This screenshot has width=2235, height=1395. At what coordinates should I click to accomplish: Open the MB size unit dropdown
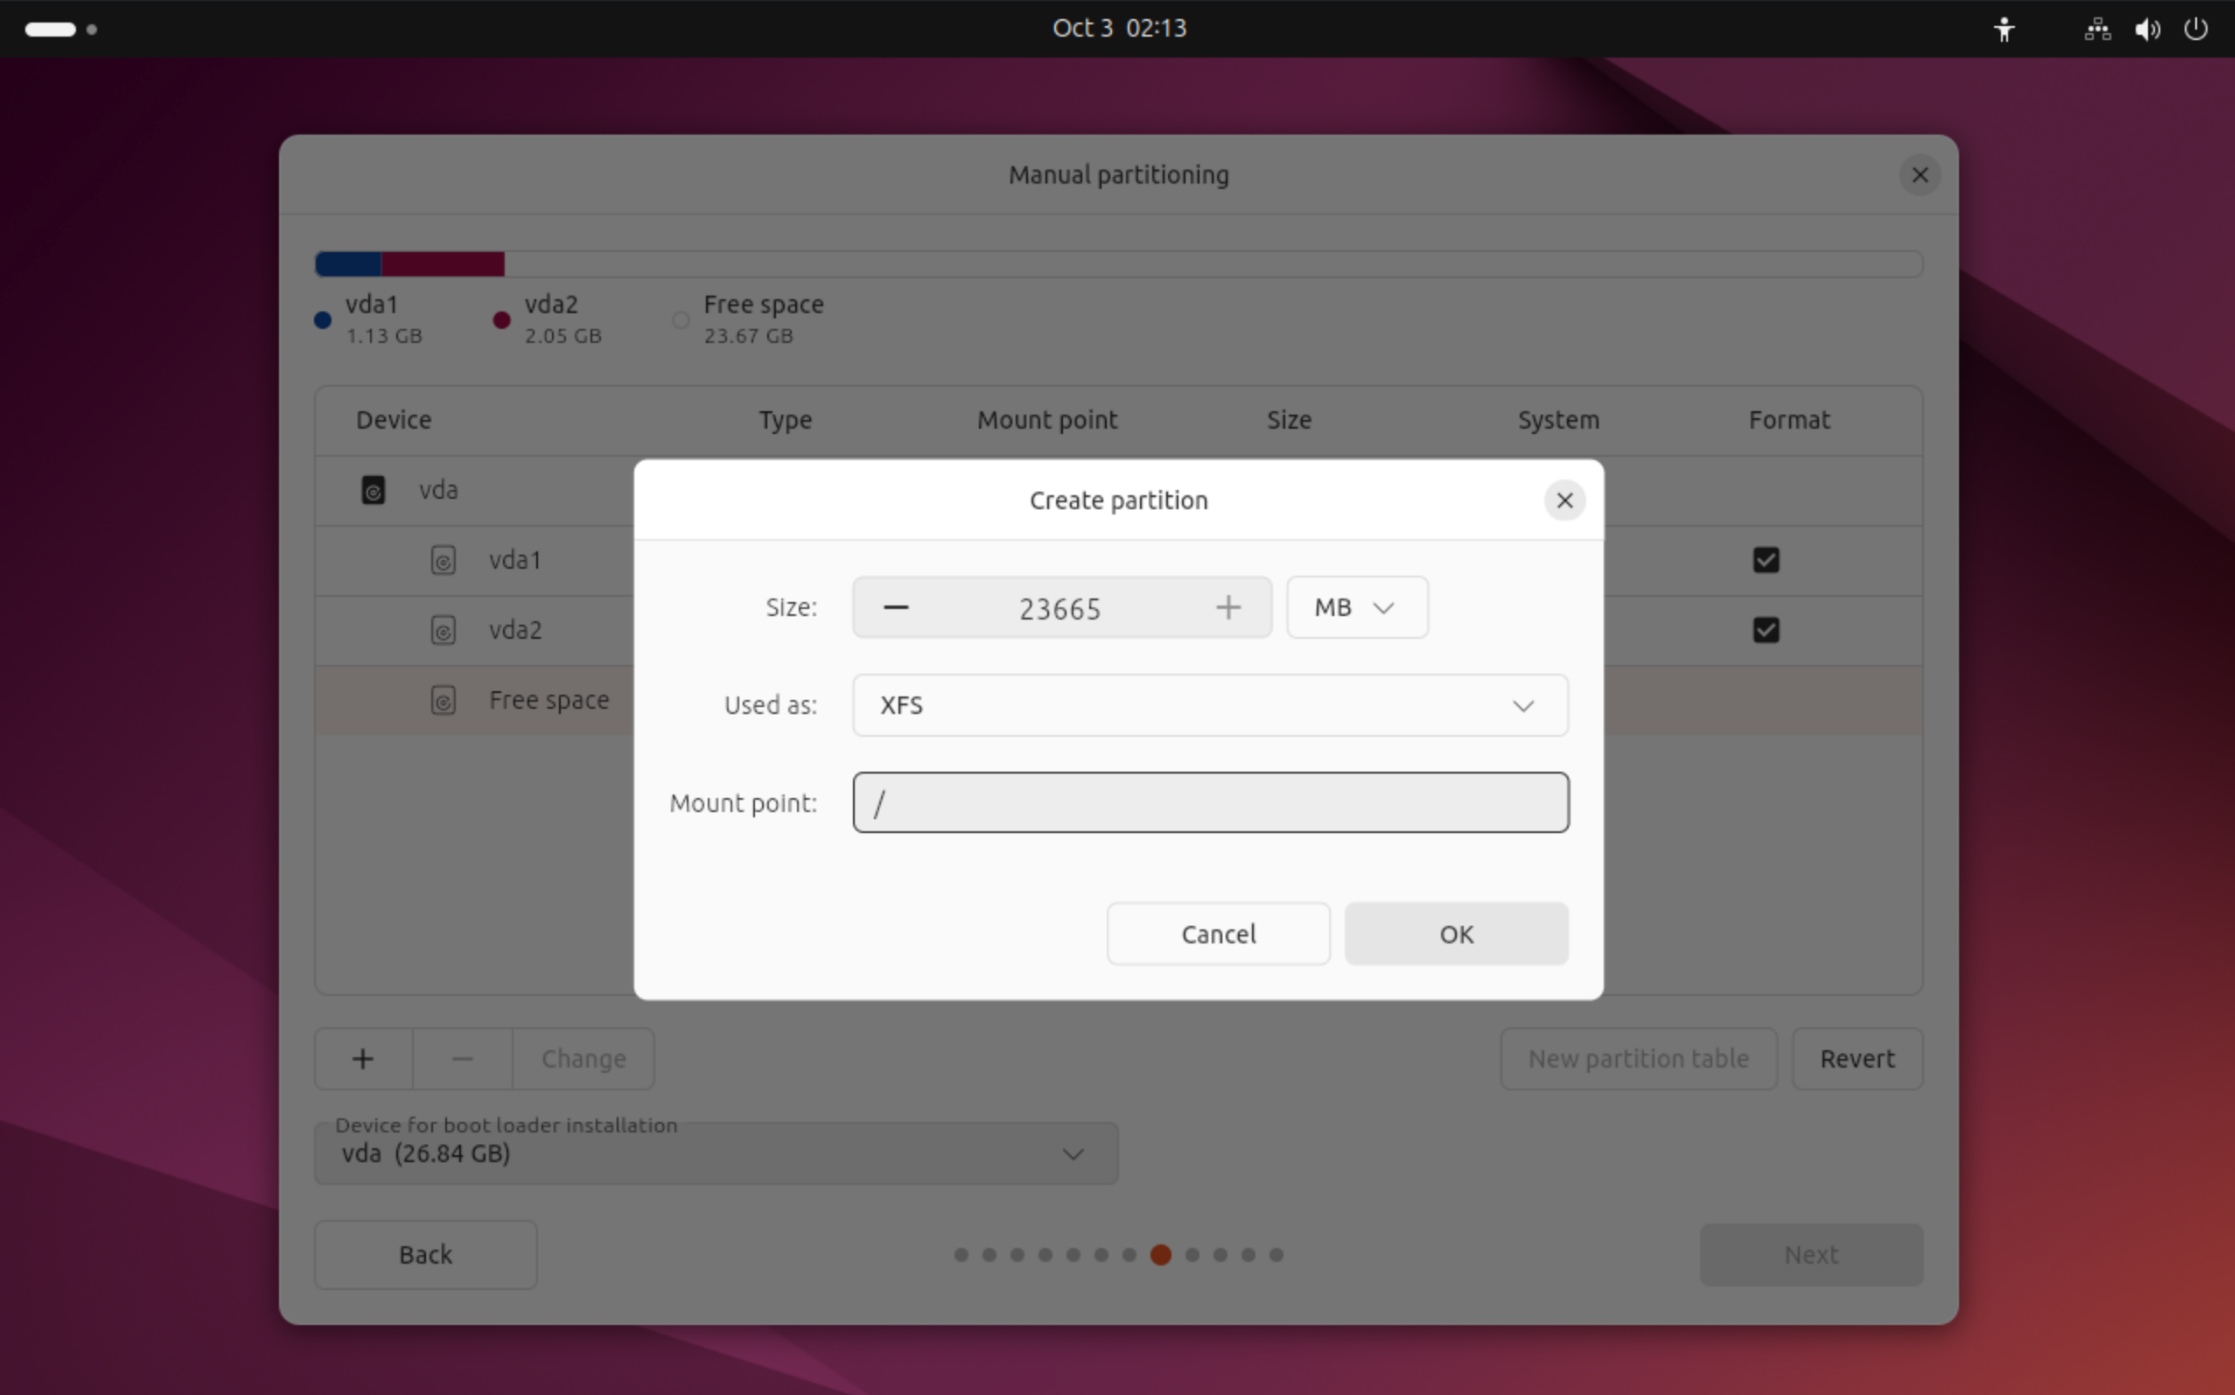(x=1356, y=608)
